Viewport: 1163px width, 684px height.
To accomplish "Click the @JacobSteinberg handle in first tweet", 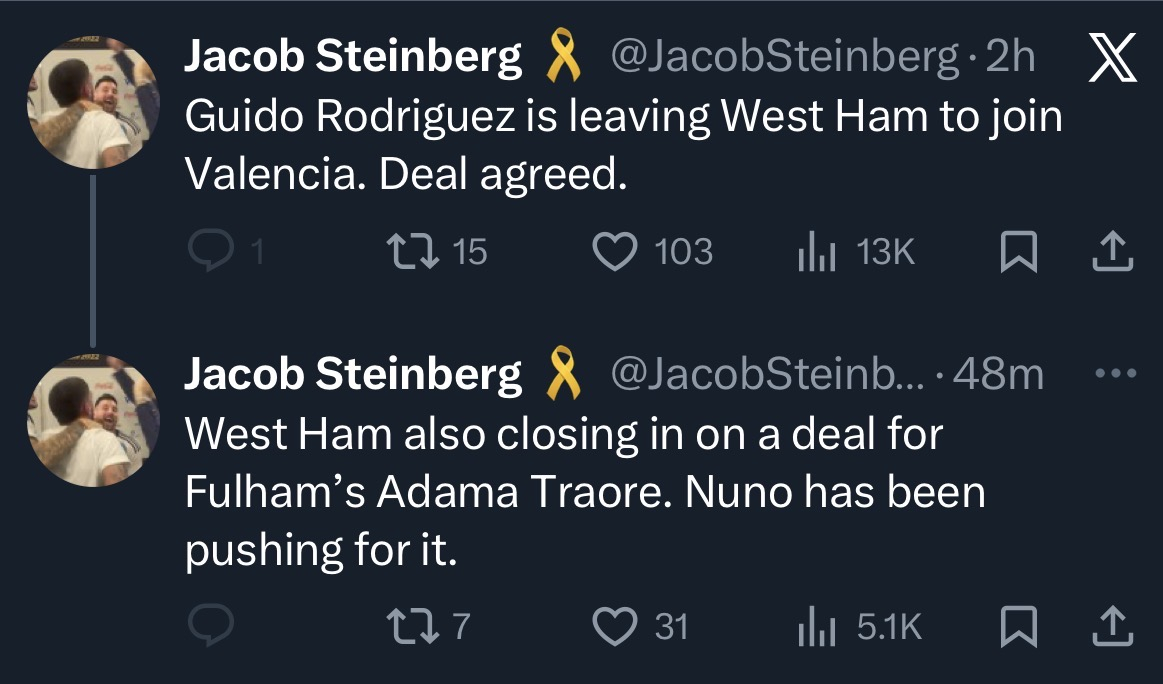I will coord(785,60).
